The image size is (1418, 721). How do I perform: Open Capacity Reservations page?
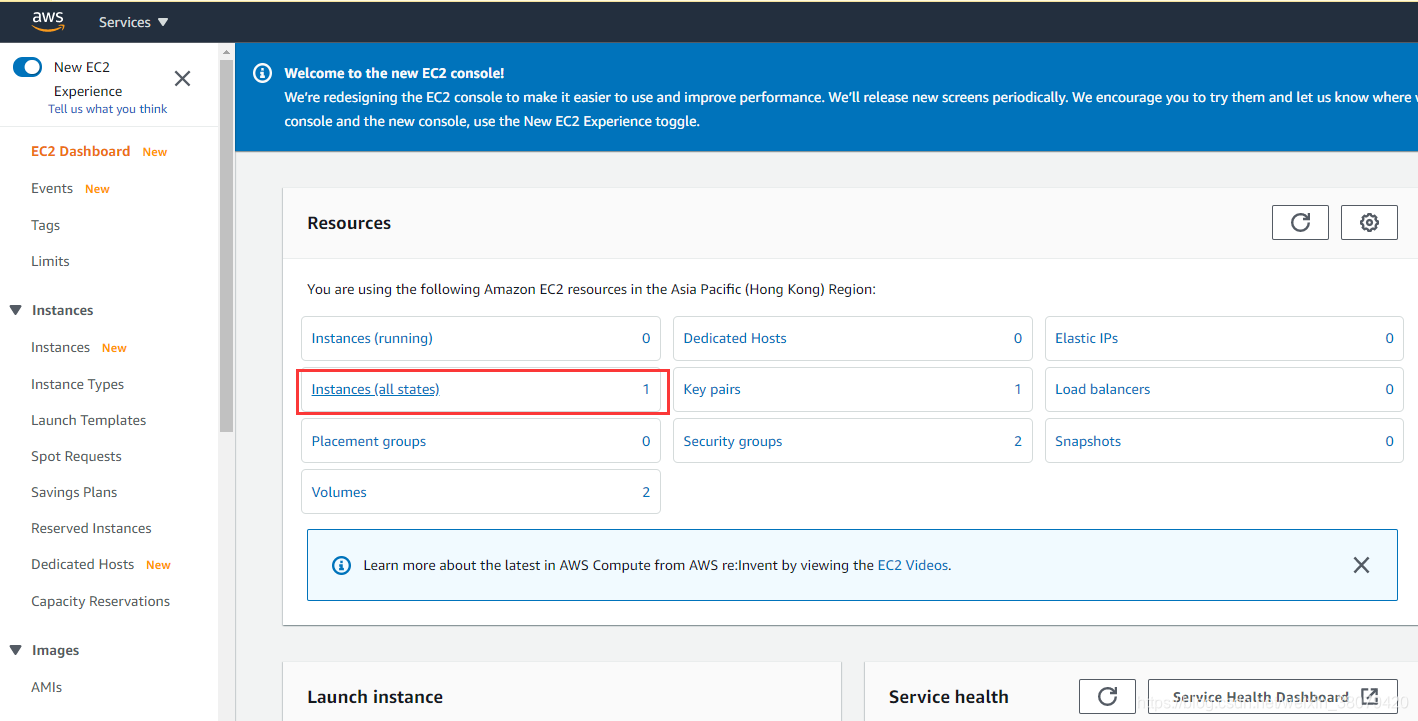(100, 601)
